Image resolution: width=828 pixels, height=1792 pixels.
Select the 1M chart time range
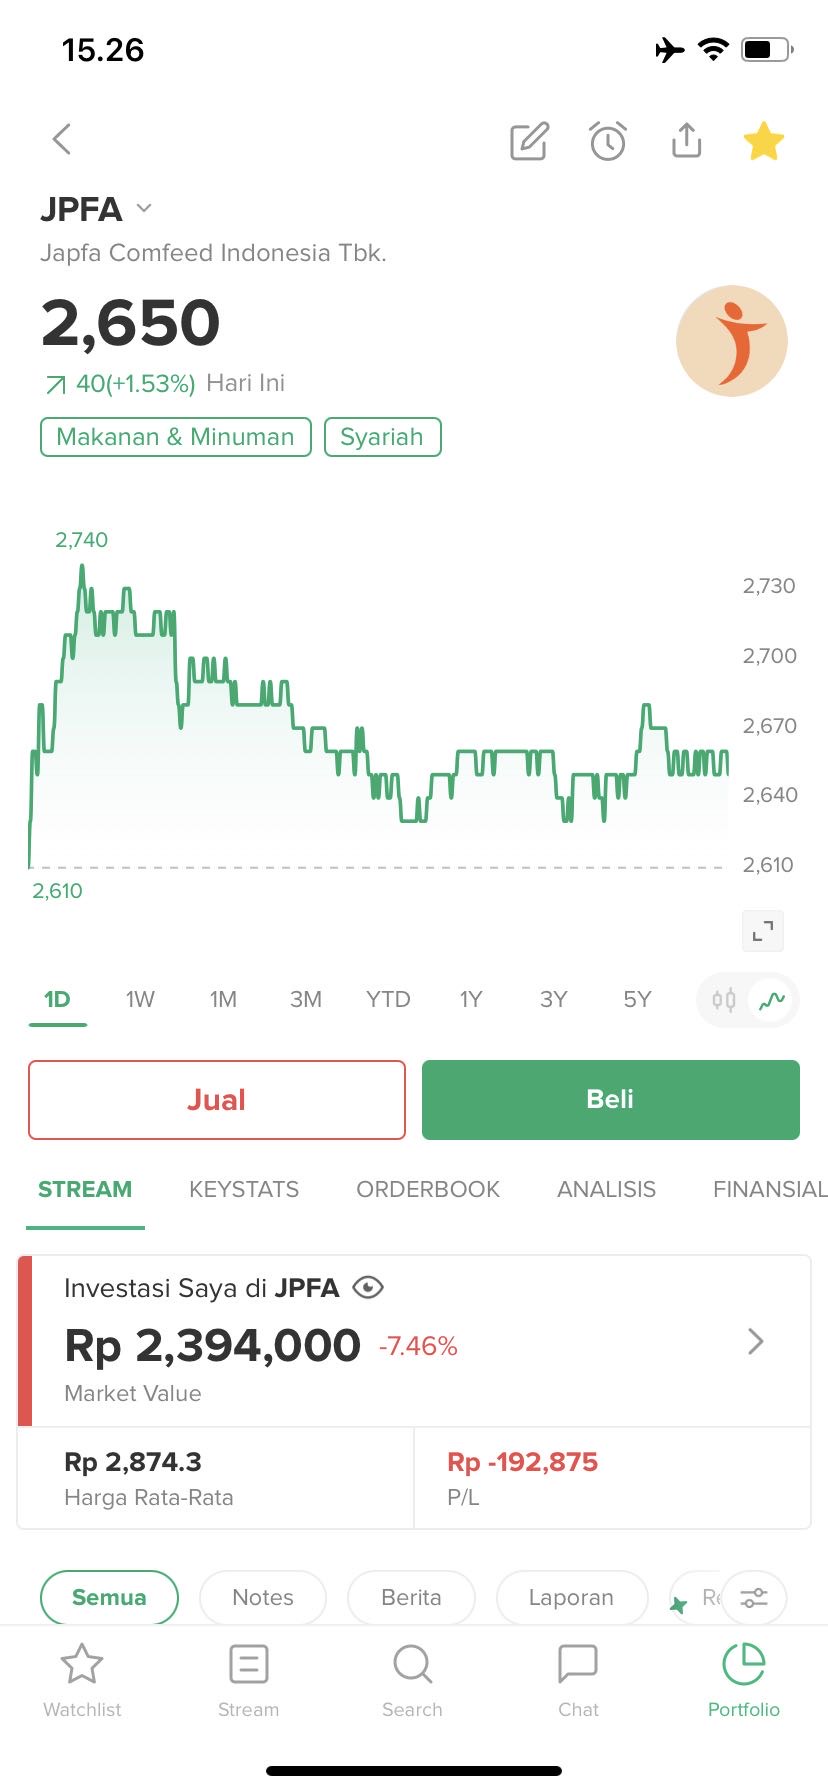(223, 999)
